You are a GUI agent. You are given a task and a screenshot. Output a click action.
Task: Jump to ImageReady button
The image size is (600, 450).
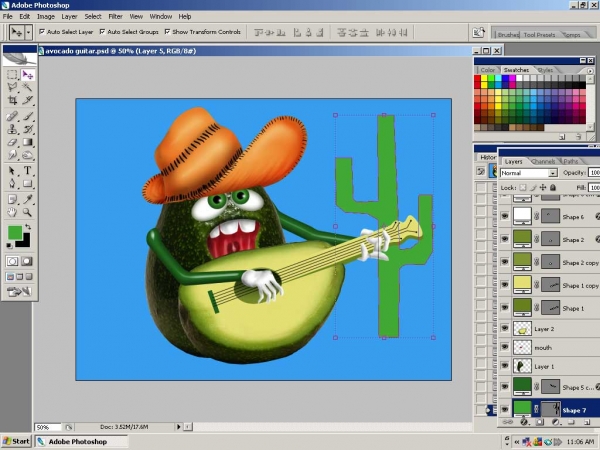click(18, 292)
